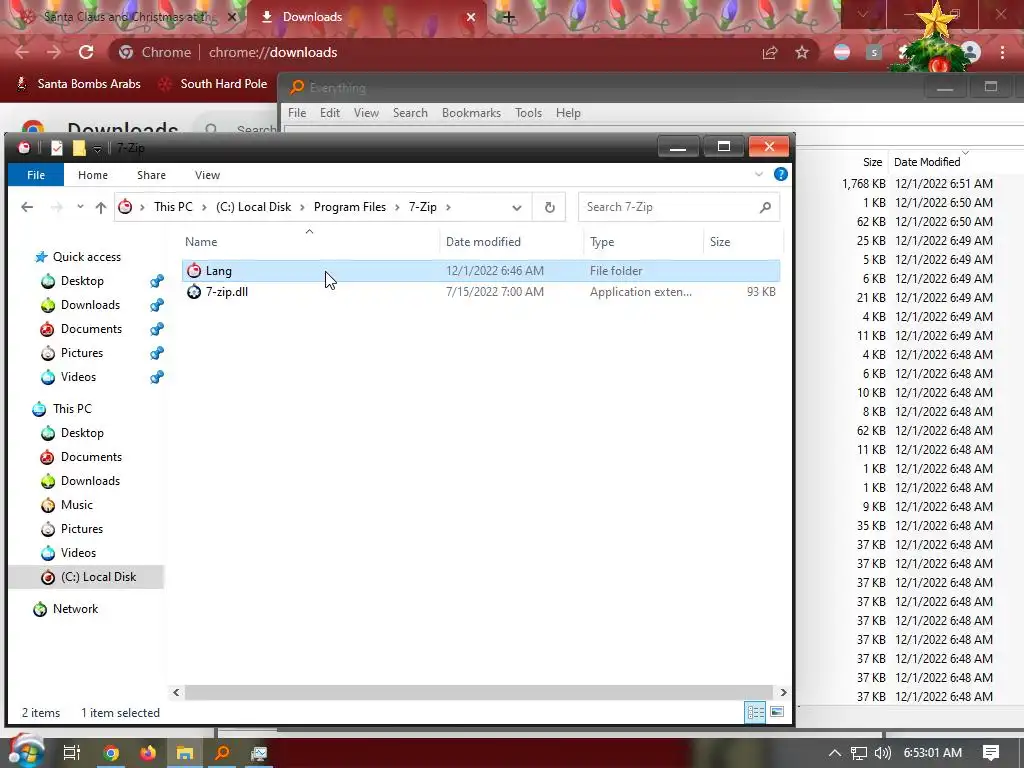Open Desktop under Quick access
Screen dimensions: 1024x768
coord(82,281)
